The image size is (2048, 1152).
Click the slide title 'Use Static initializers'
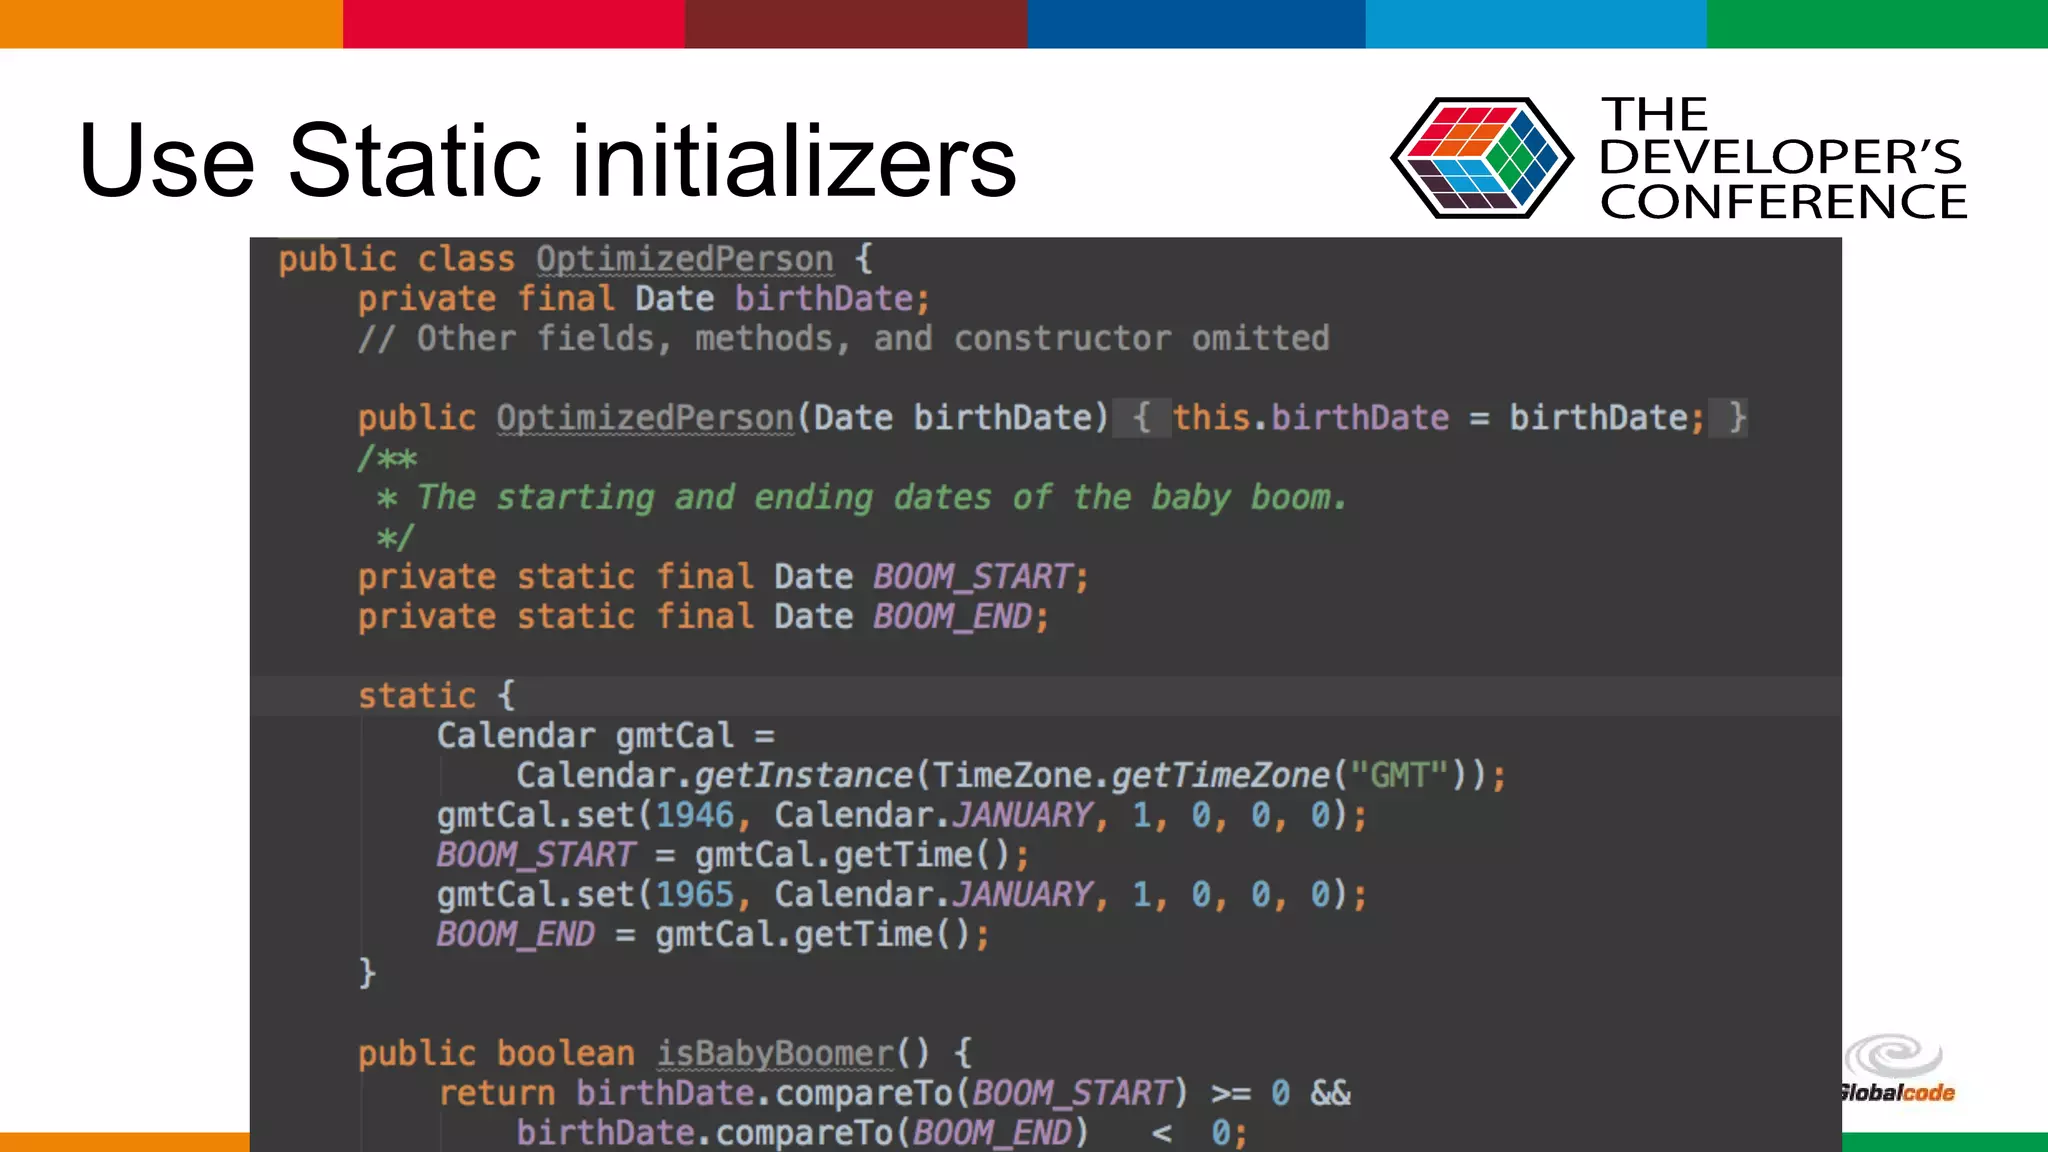click(547, 160)
